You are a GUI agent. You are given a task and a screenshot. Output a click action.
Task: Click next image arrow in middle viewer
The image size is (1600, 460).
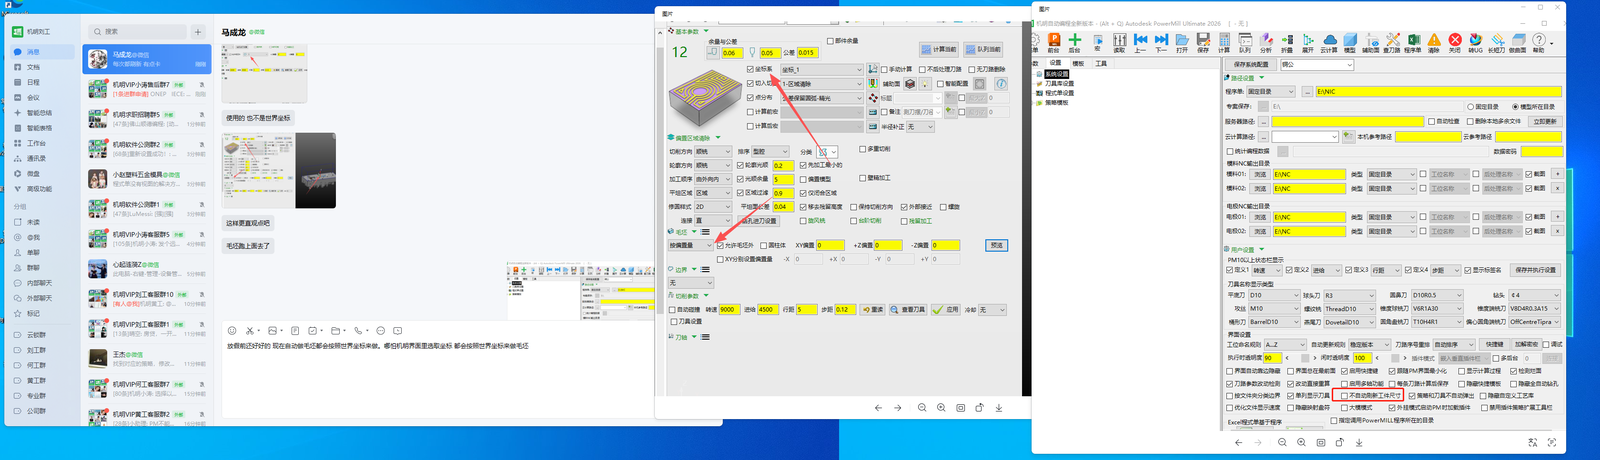[x=897, y=408]
